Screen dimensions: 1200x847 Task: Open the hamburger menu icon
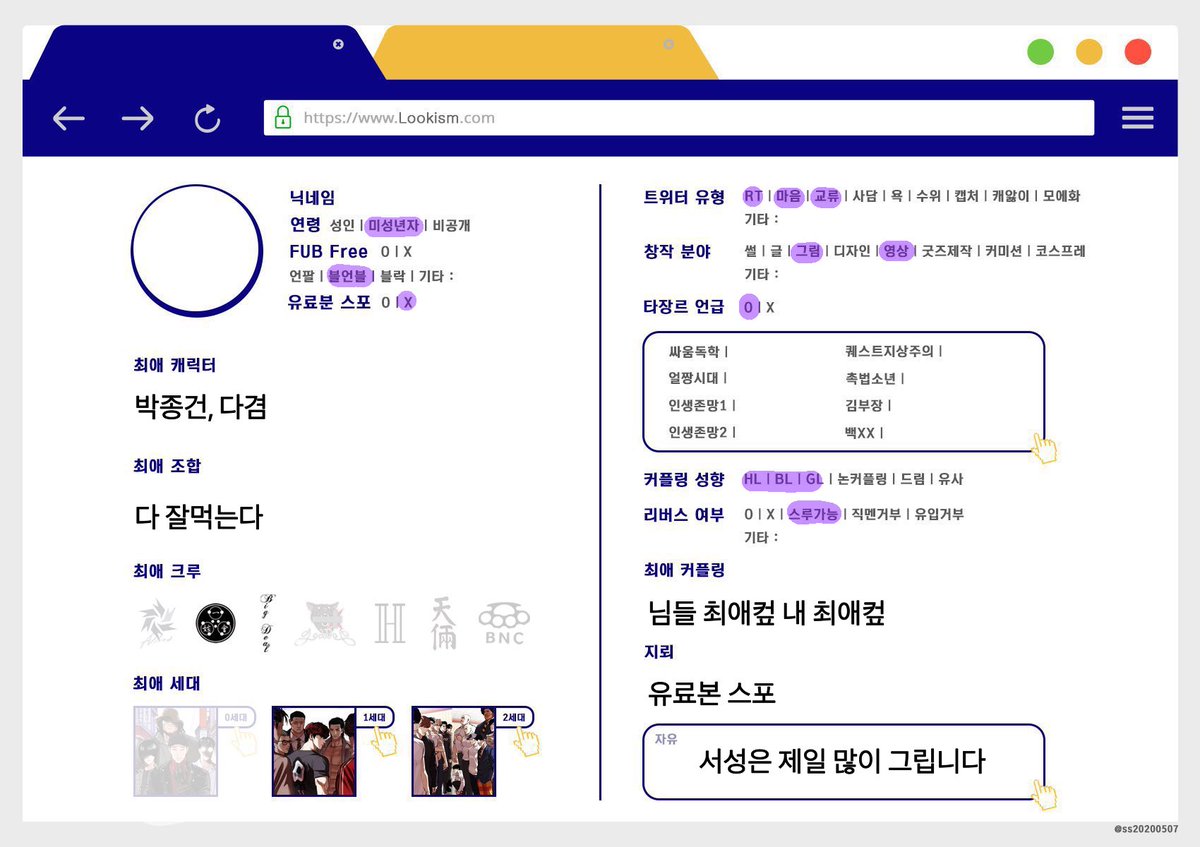tap(1138, 118)
